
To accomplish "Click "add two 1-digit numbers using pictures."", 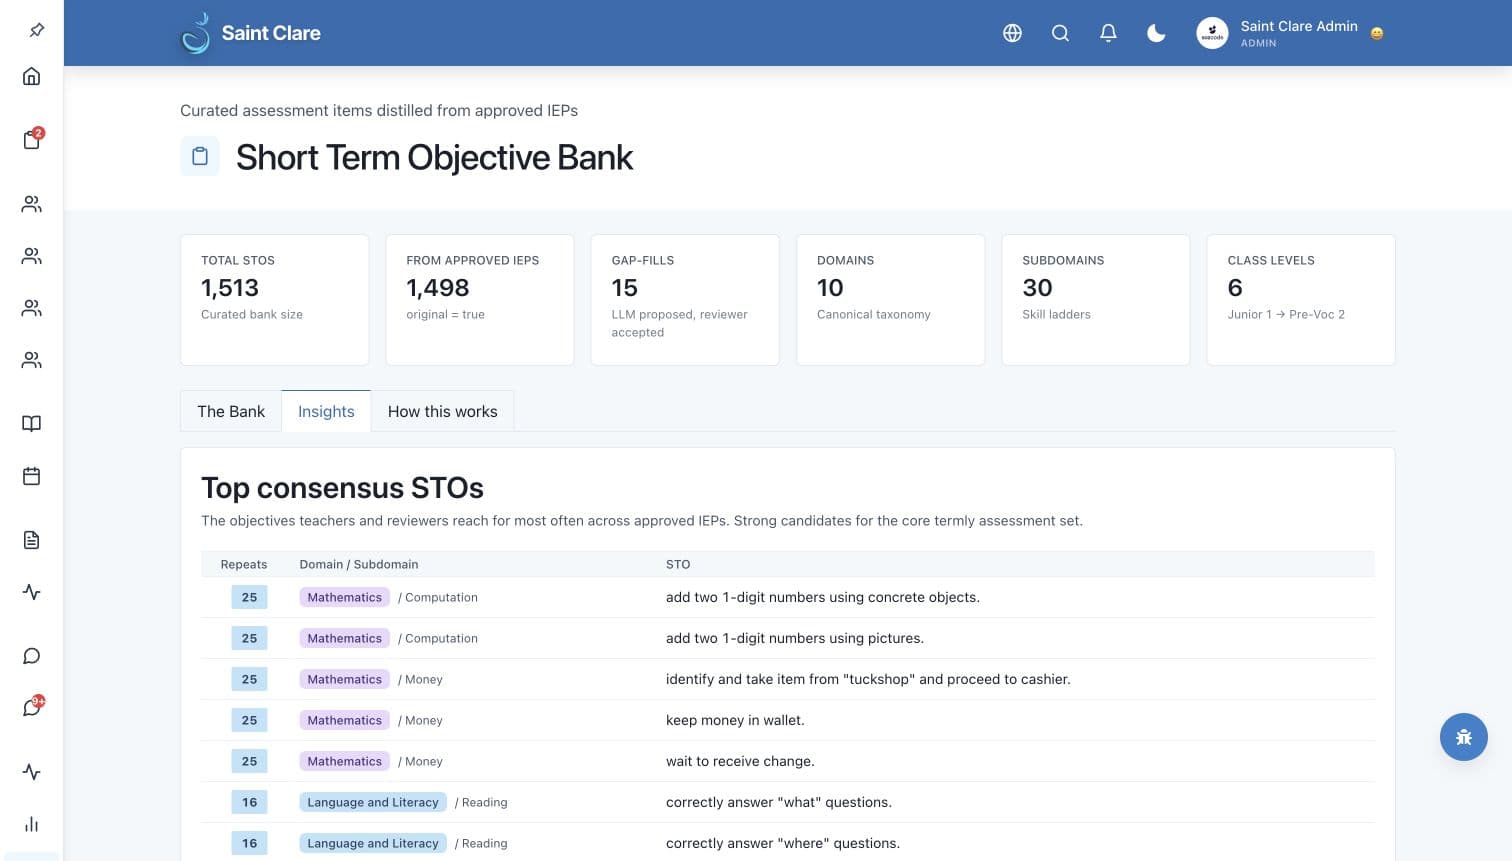I will coord(795,638).
